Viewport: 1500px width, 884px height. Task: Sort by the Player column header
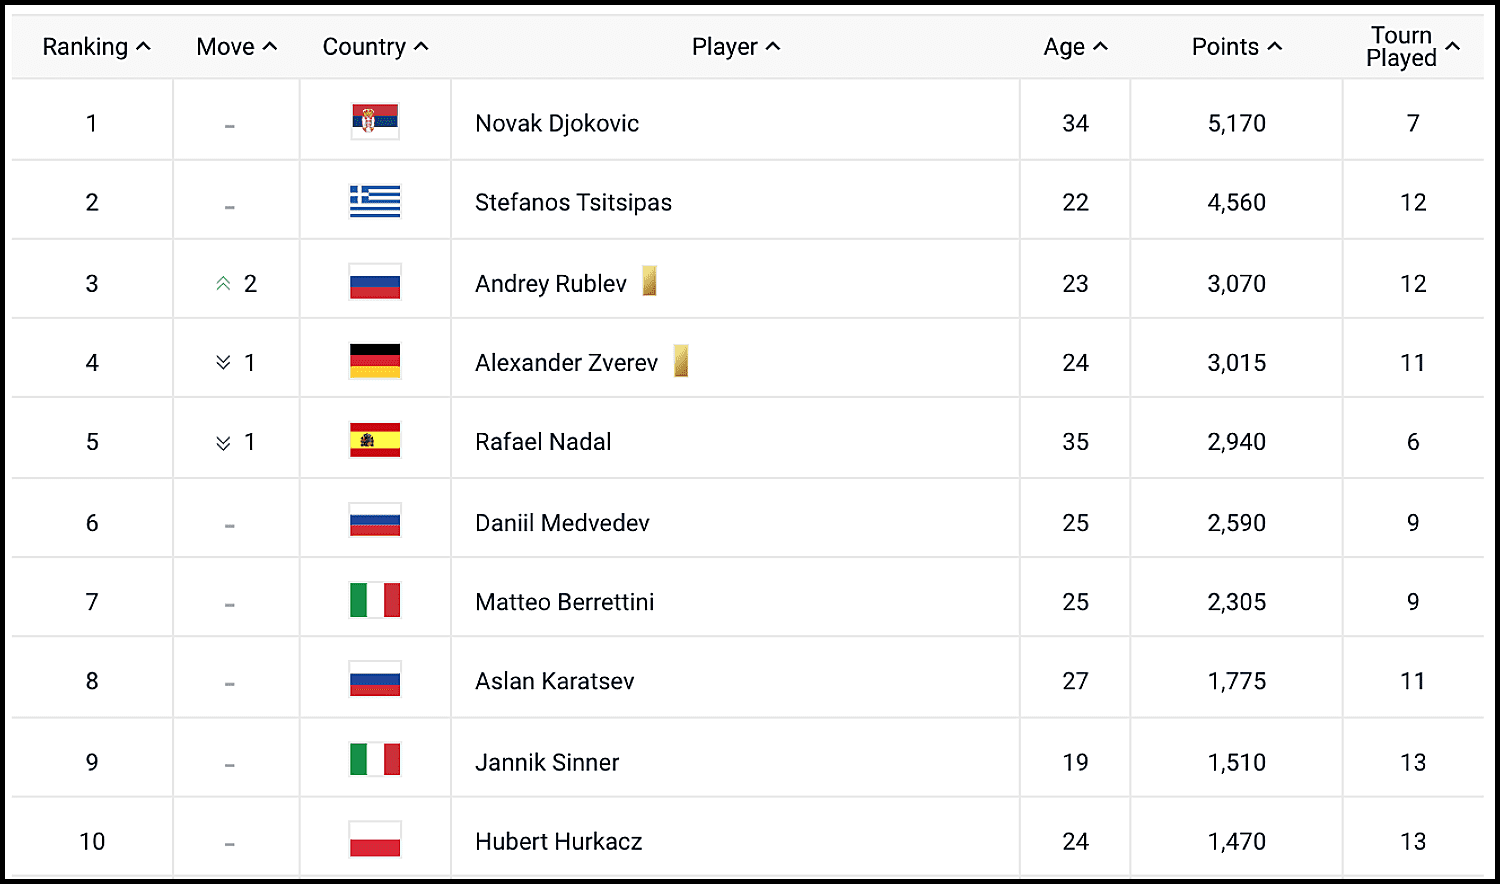(x=736, y=47)
